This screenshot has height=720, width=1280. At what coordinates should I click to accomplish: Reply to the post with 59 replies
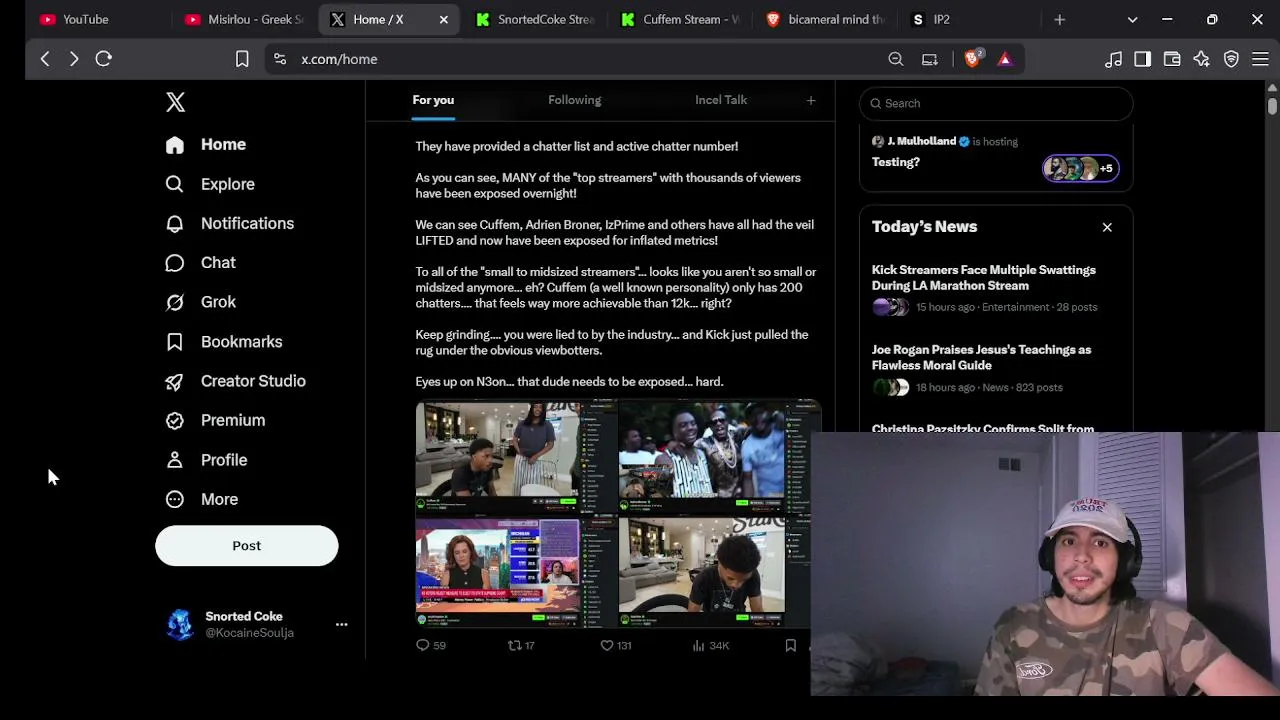(431, 646)
